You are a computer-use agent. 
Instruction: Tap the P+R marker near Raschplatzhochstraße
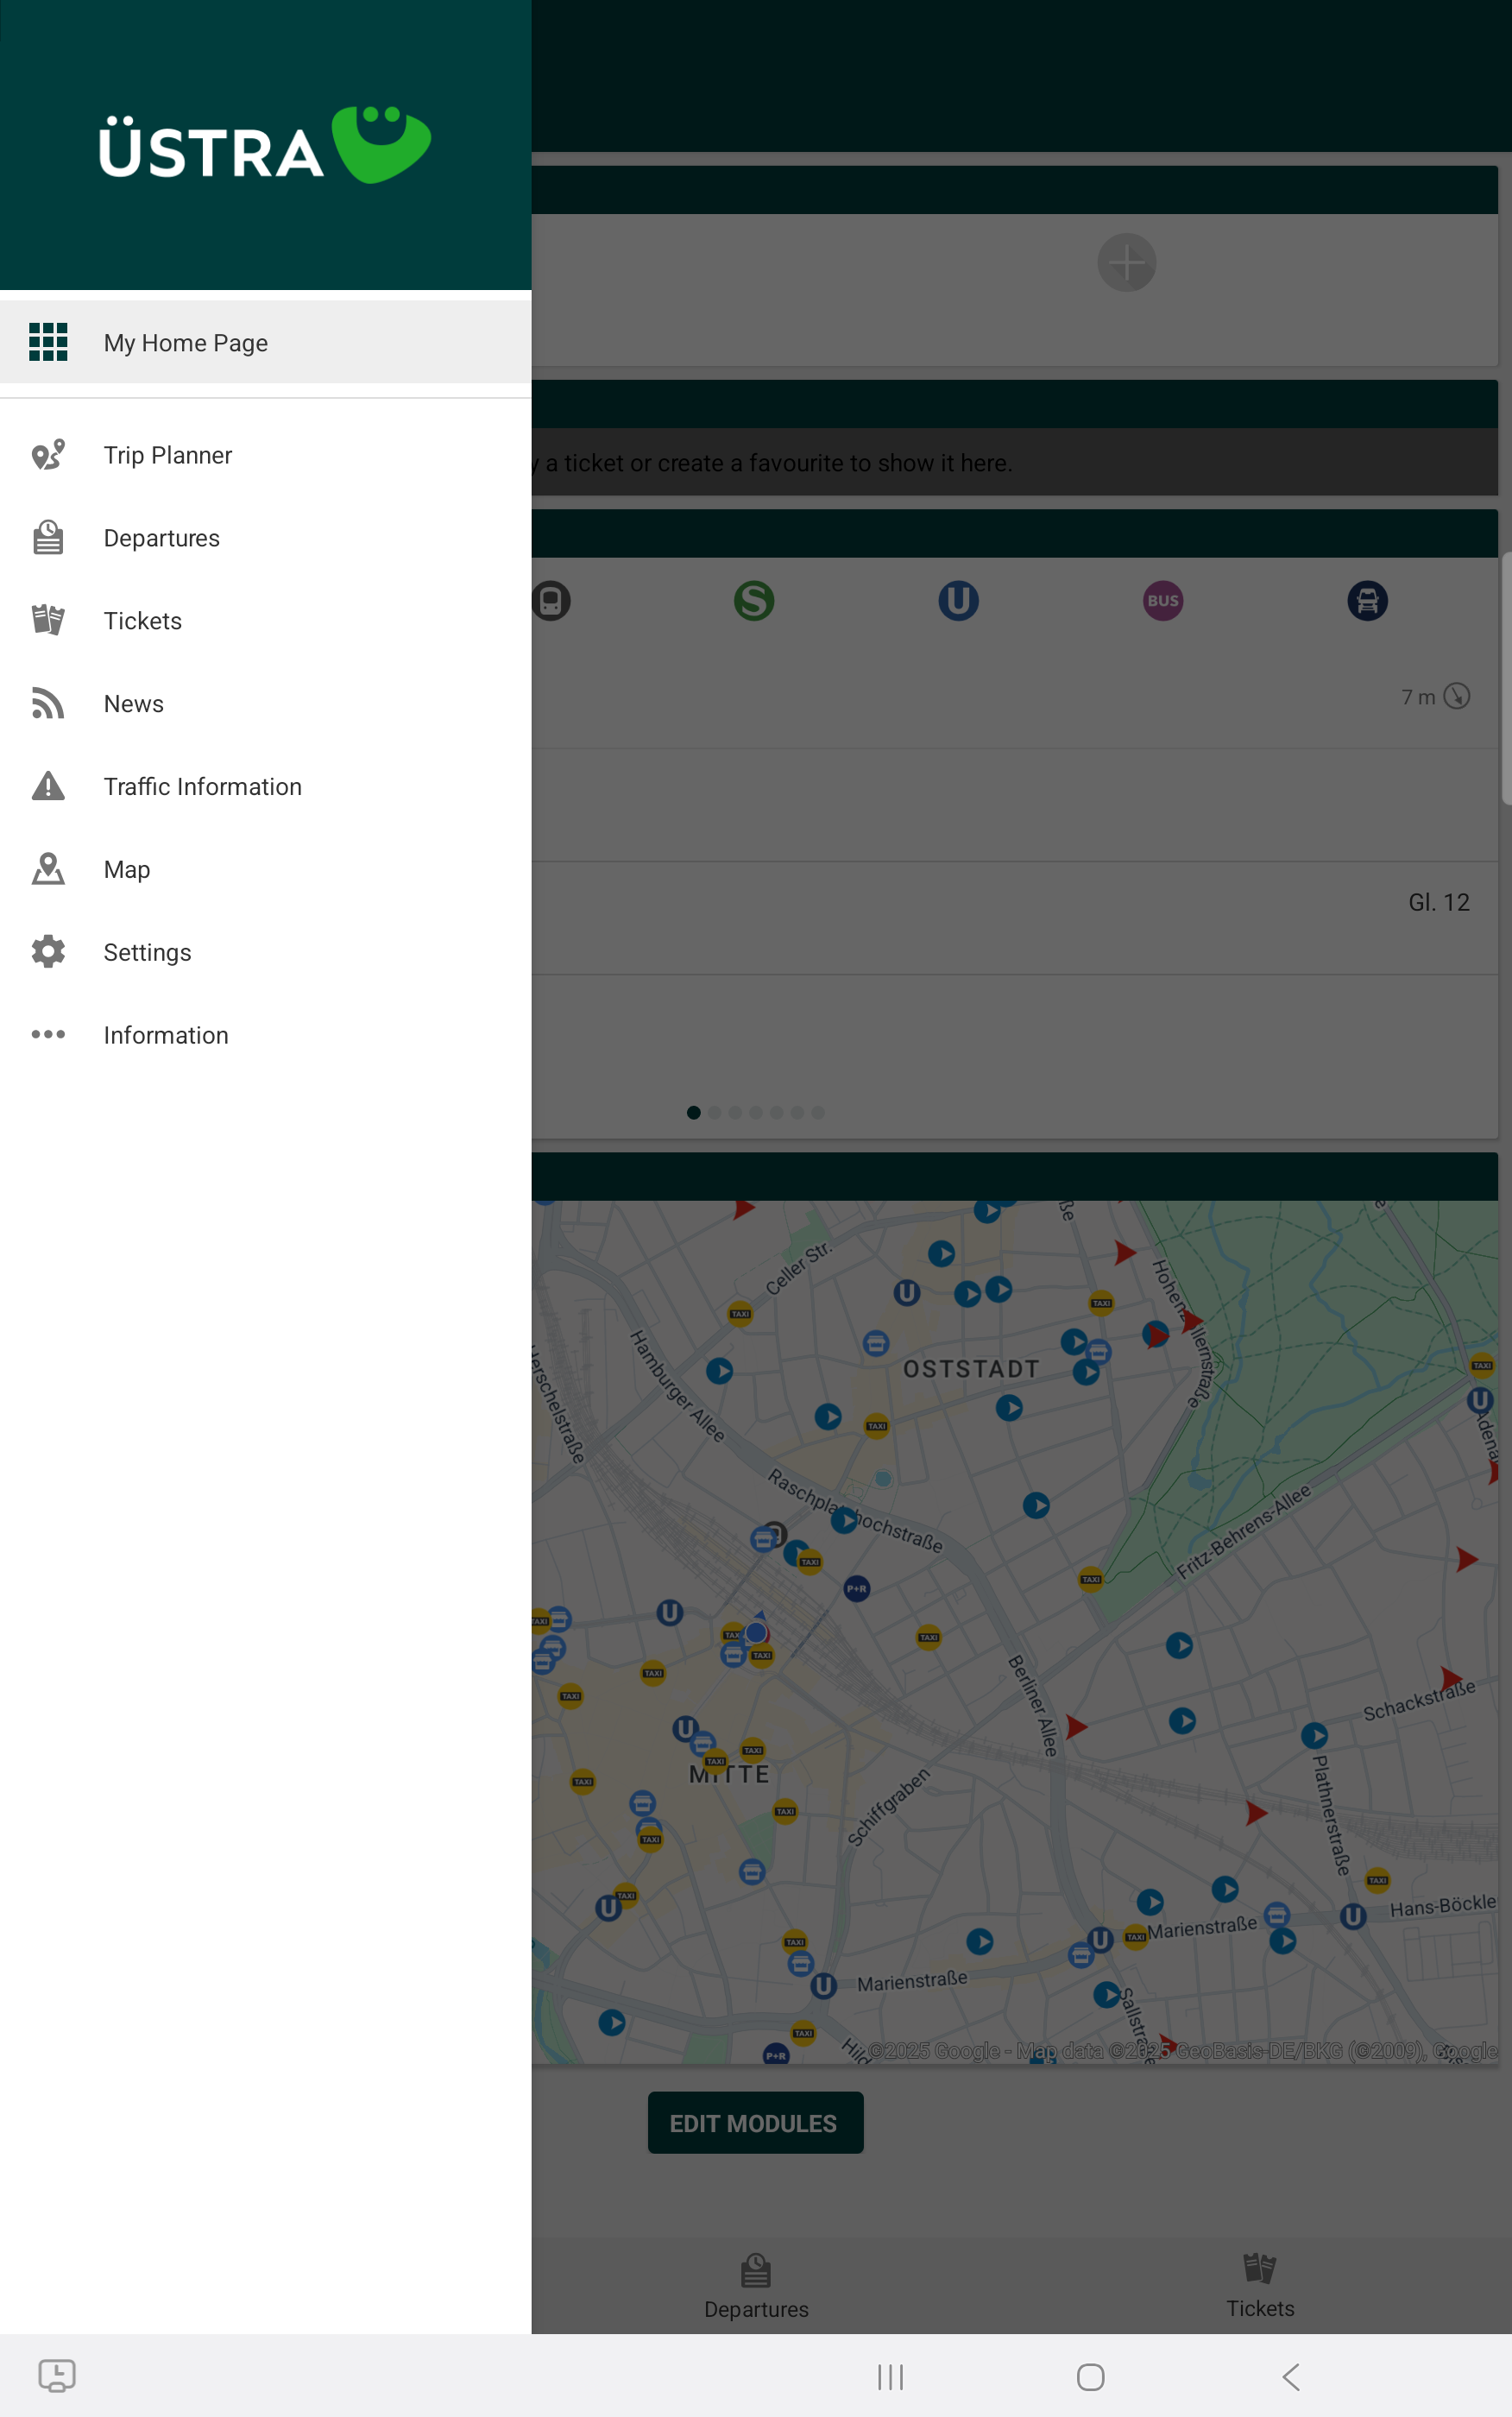click(857, 1588)
